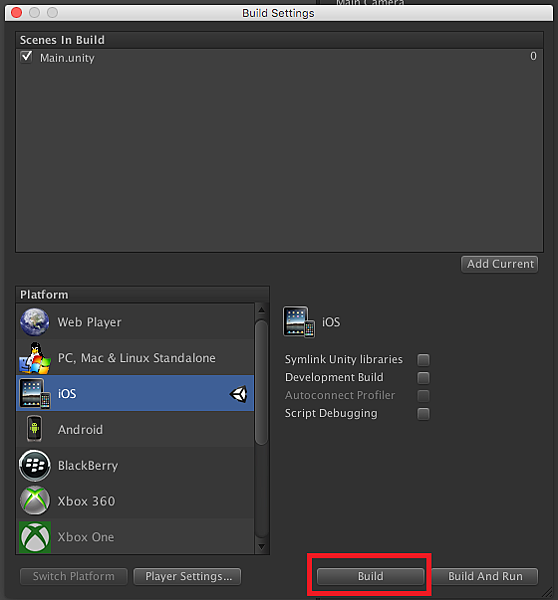Click the Development Build label
Viewport: 558px width, 600px height.
(x=334, y=377)
